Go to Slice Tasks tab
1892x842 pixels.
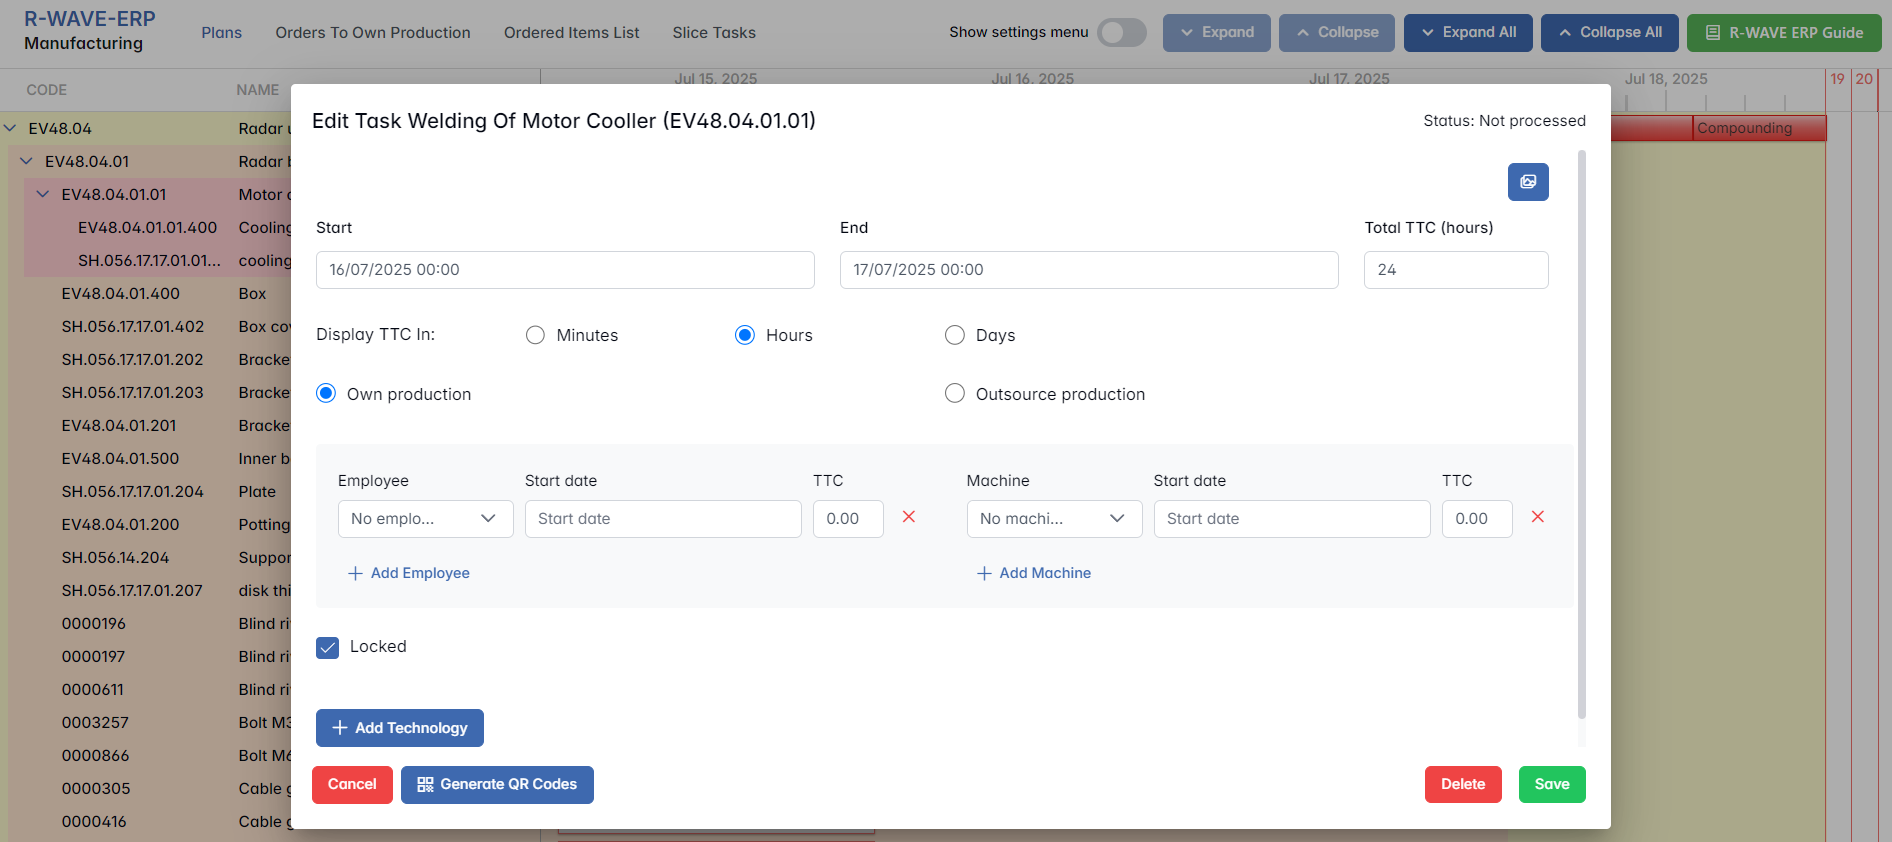tap(713, 33)
